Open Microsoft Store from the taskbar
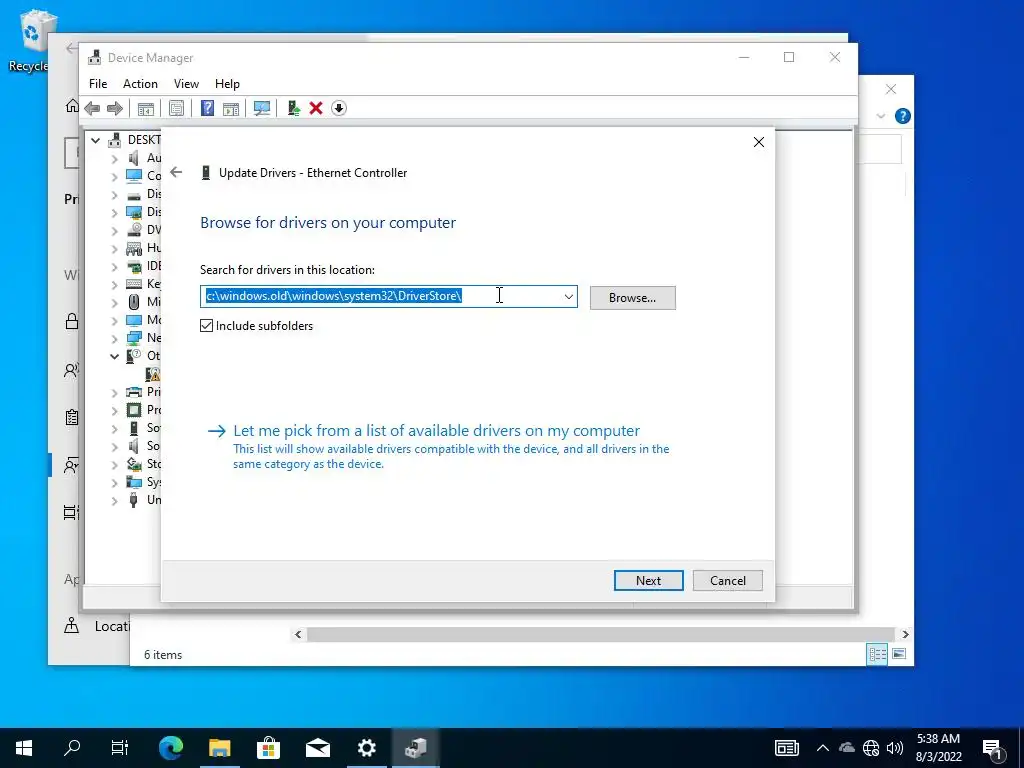 pos(268,748)
